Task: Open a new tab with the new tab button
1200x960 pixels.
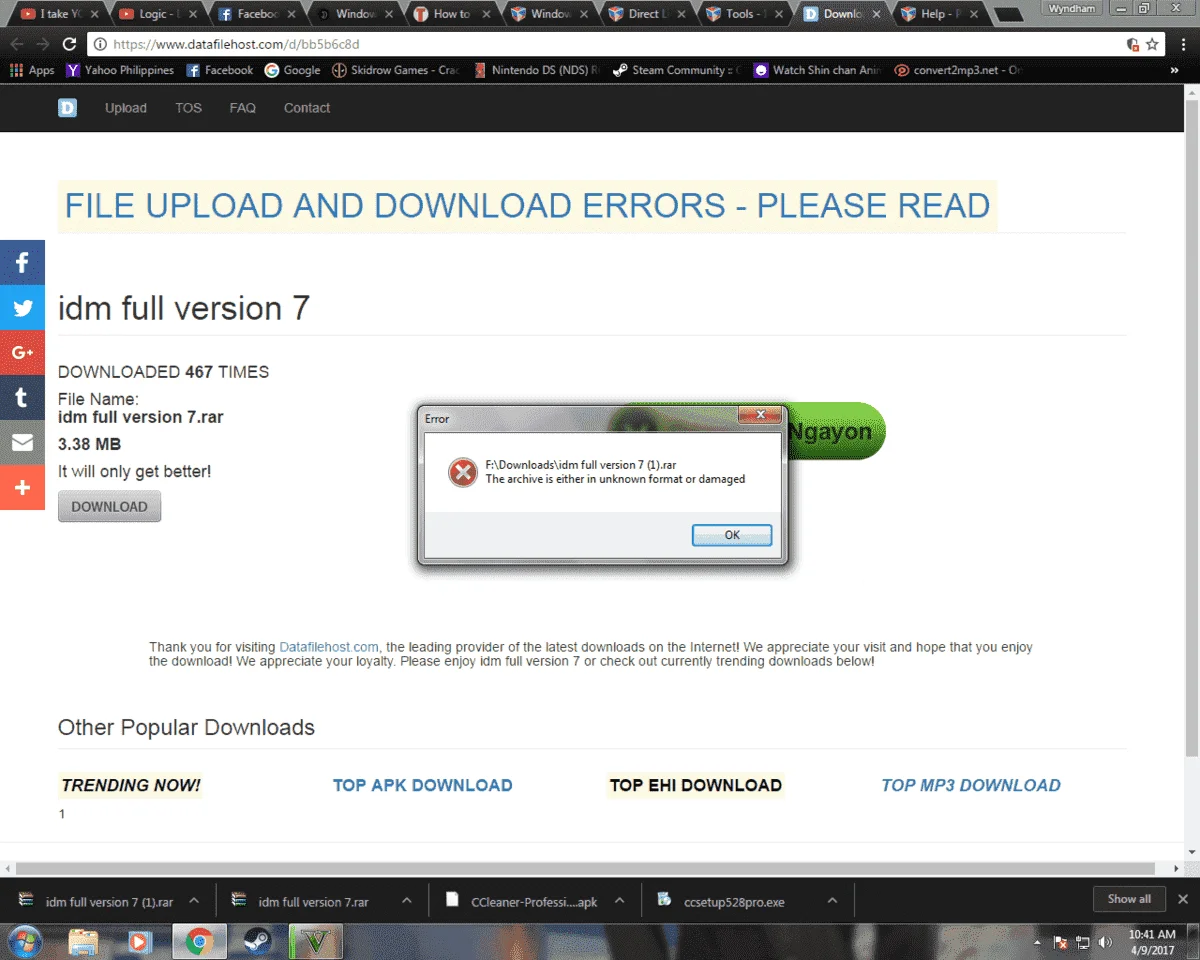Action: (x=1009, y=15)
